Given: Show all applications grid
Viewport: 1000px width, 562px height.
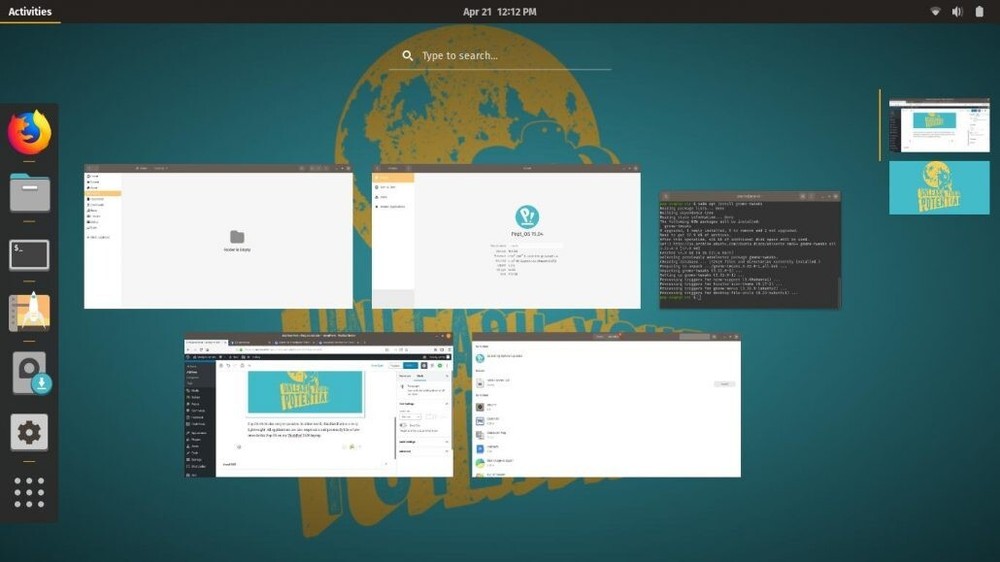Looking at the screenshot, I should [x=29, y=492].
